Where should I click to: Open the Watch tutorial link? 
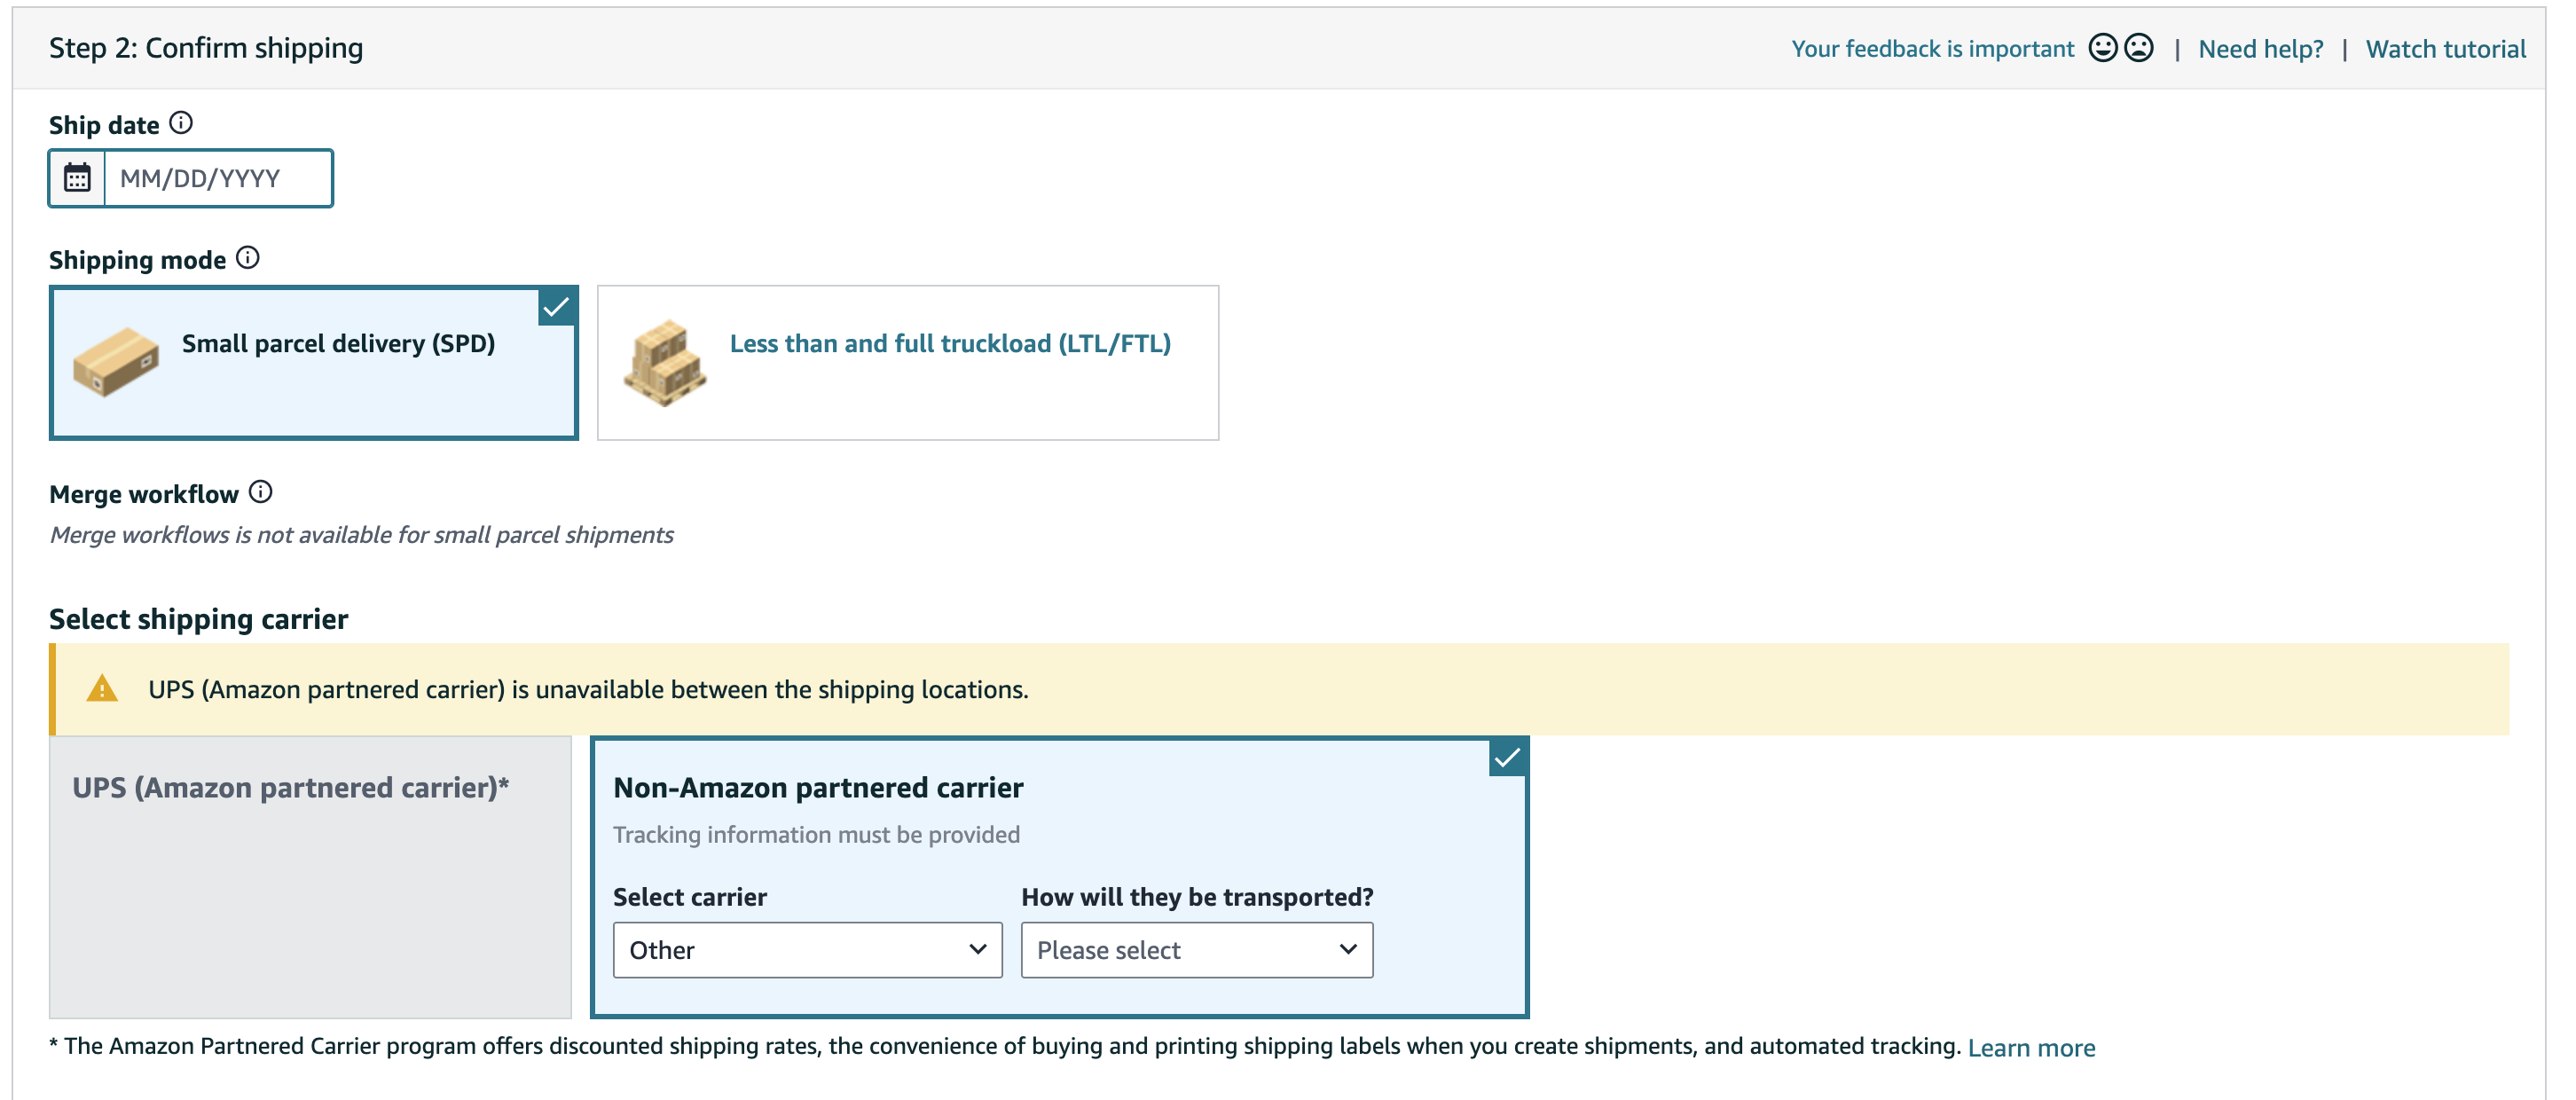coord(2445,49)
